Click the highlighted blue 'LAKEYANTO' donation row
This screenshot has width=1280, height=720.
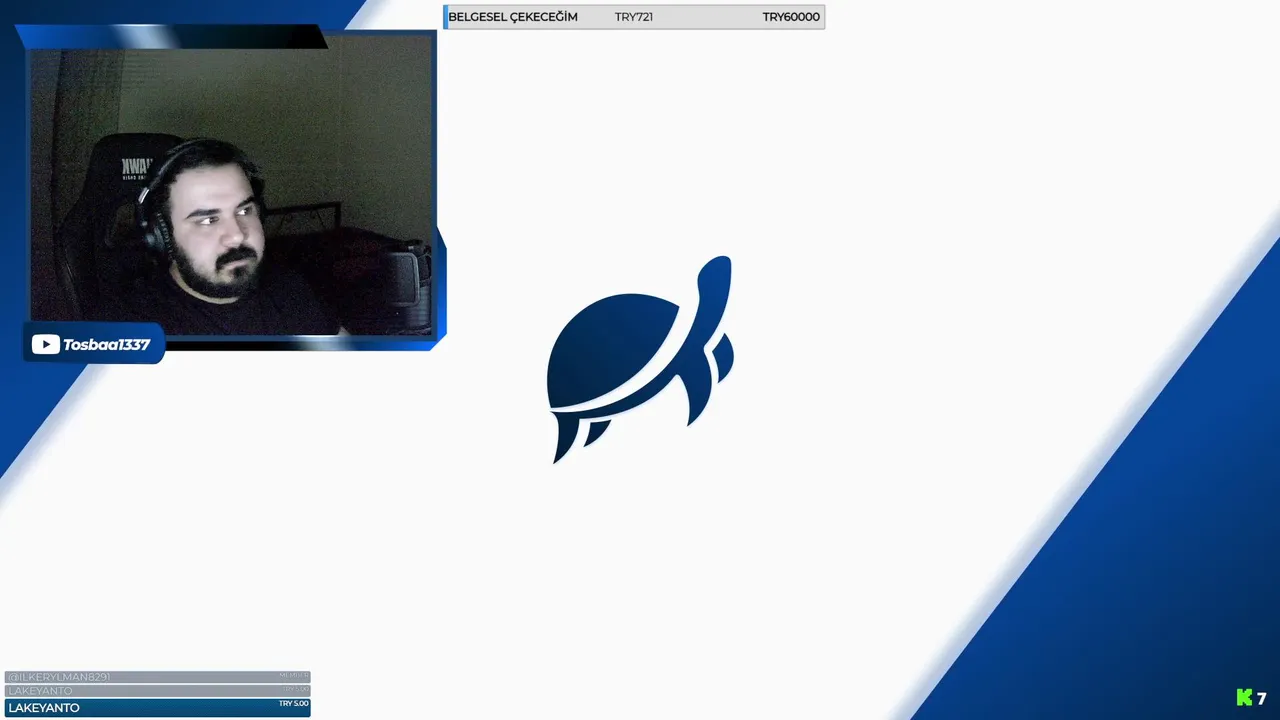[x=158, y=708]
